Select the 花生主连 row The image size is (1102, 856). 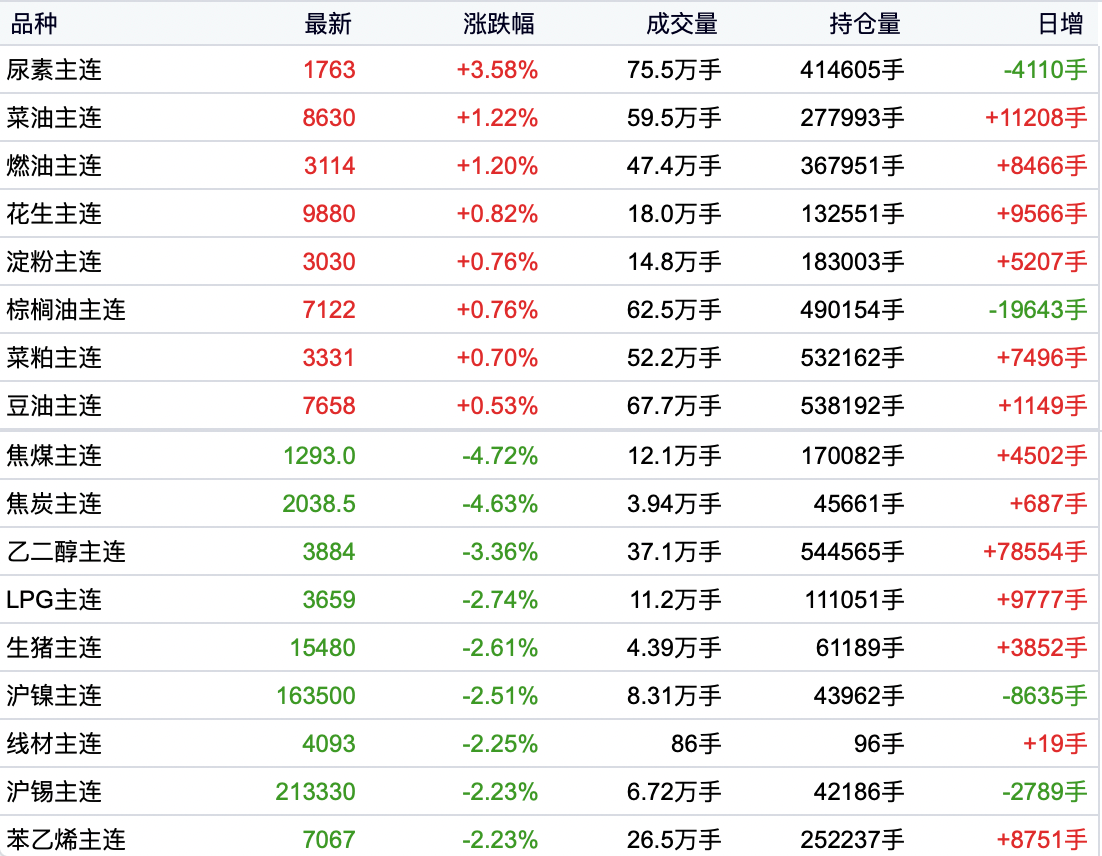click(55, 214)
